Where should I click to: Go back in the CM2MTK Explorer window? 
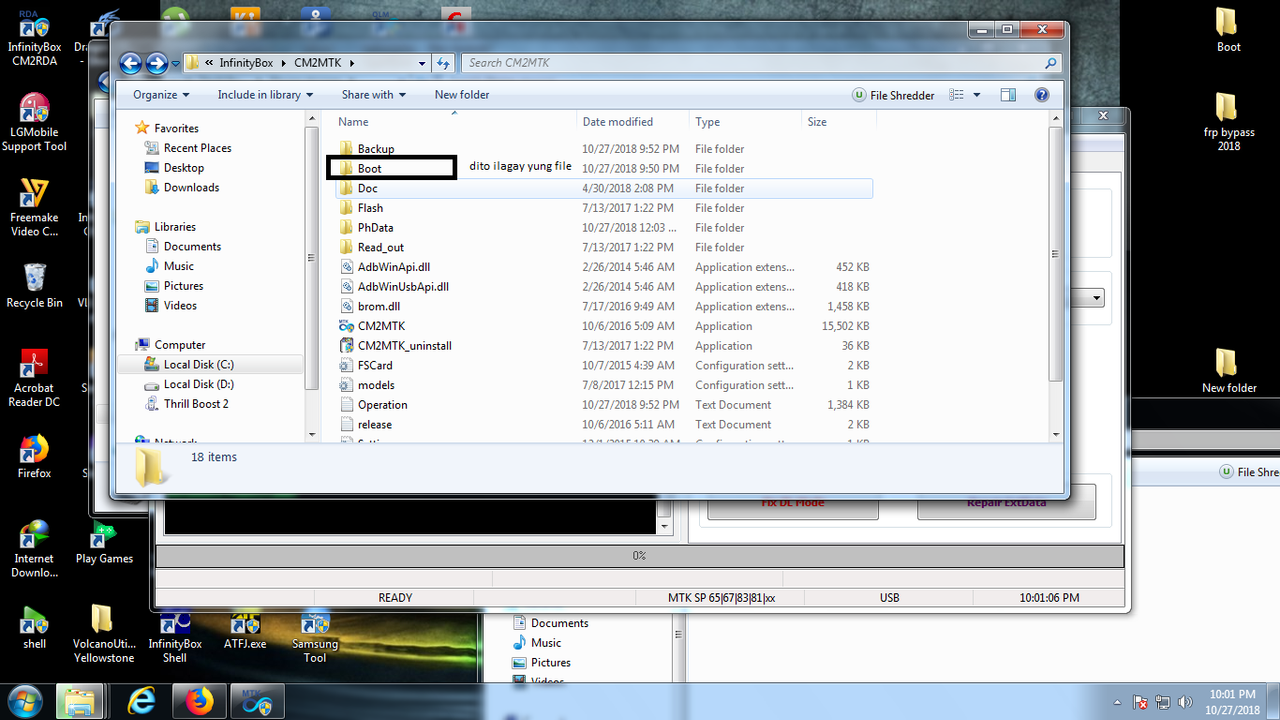[130, 63]
